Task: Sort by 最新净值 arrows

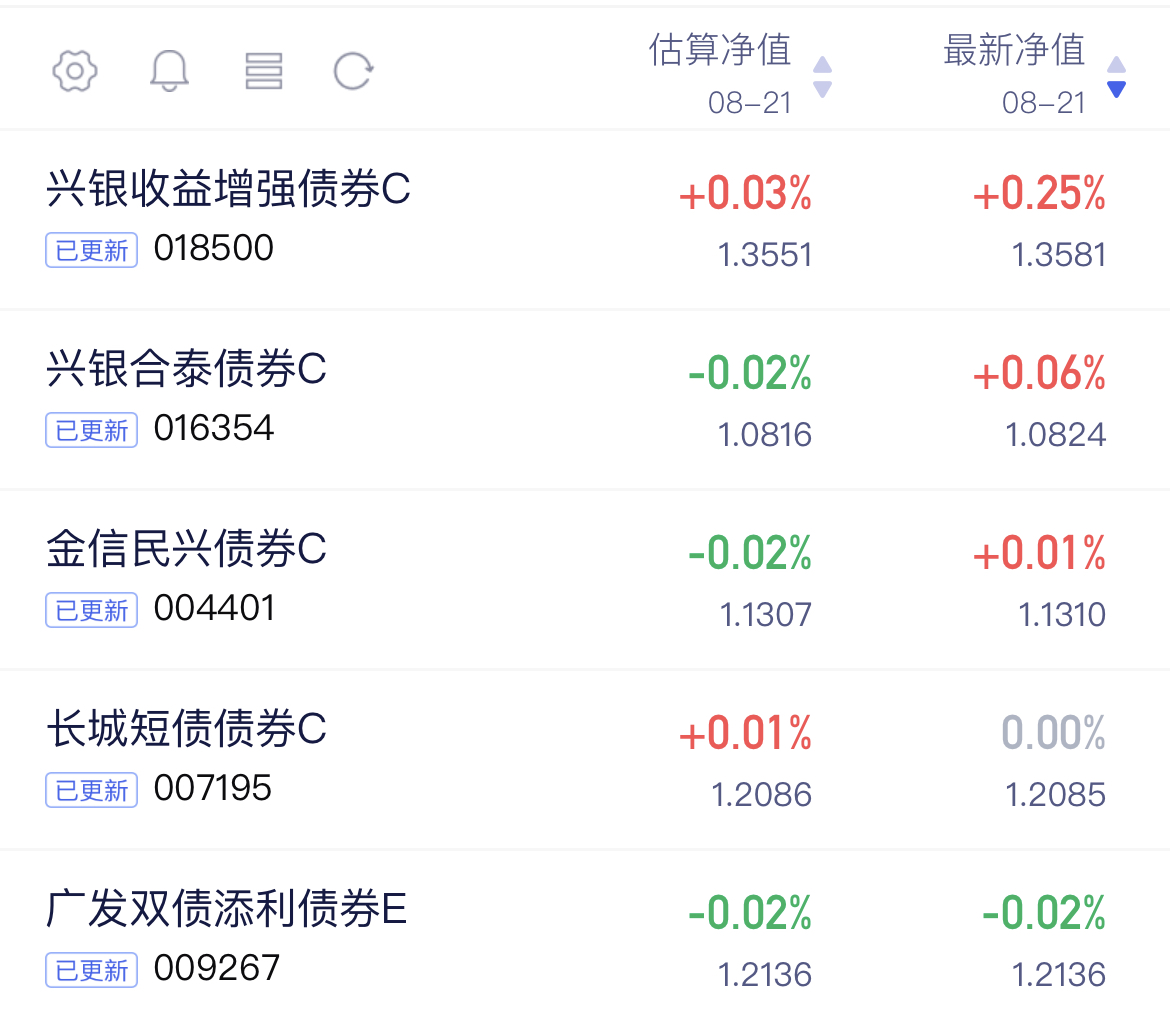Action: [1116, 77]
